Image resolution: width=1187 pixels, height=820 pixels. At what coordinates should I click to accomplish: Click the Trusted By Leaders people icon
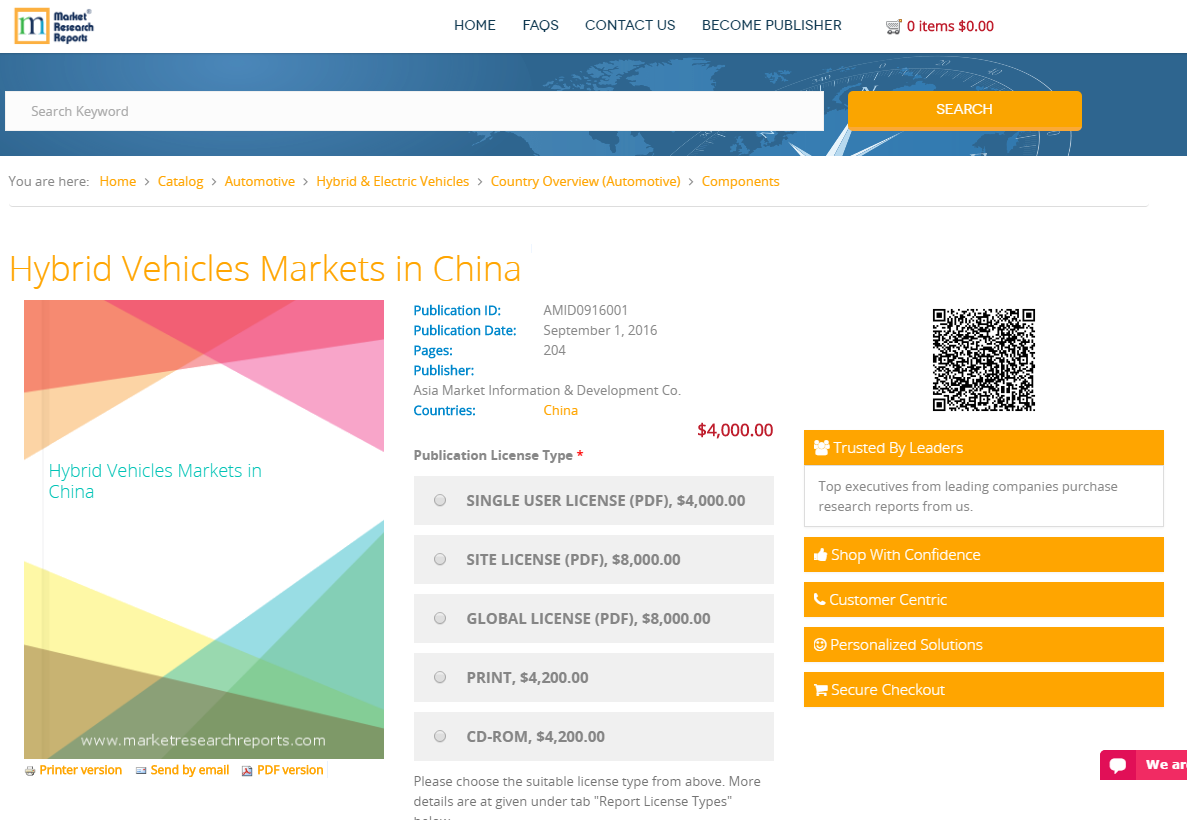coord(821,447)
